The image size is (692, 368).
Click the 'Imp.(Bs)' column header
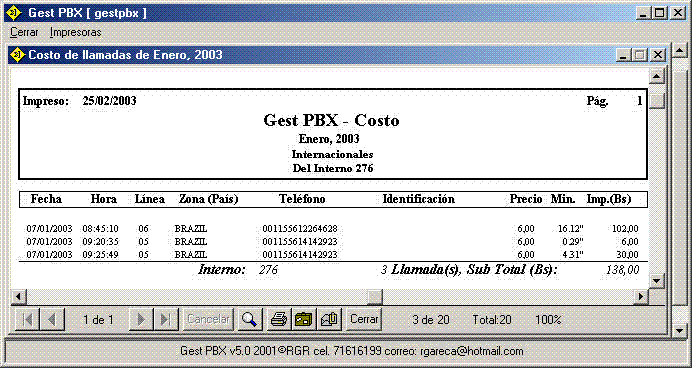tap(609, 199)
